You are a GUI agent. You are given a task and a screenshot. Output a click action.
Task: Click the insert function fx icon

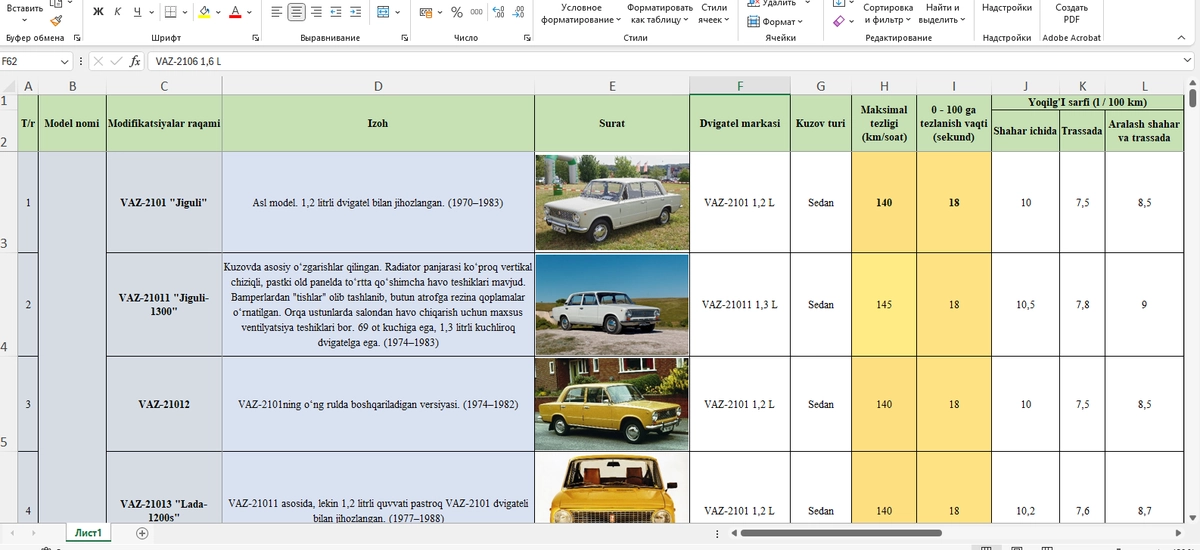point(135,61)
